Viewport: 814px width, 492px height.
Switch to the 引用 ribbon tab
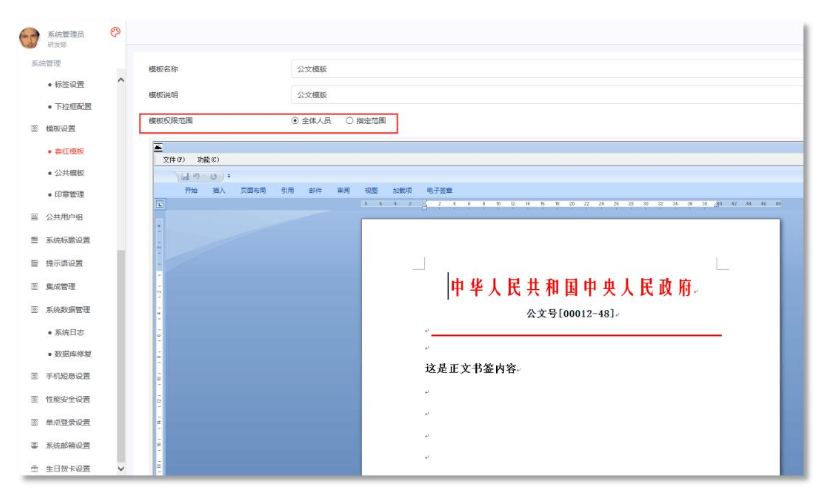tap(288, 190)
